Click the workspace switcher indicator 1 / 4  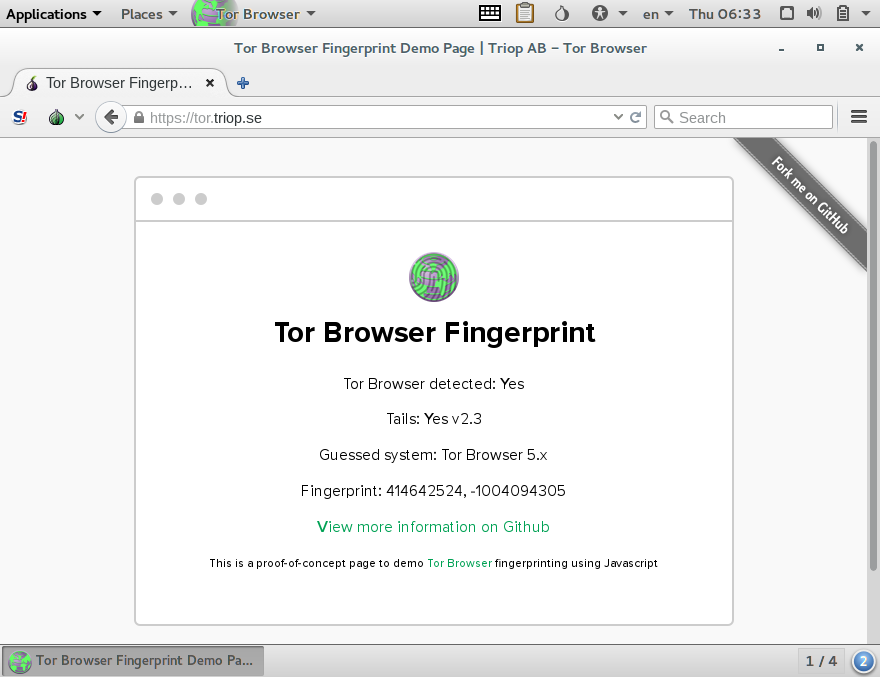click(x=821, y=661)
